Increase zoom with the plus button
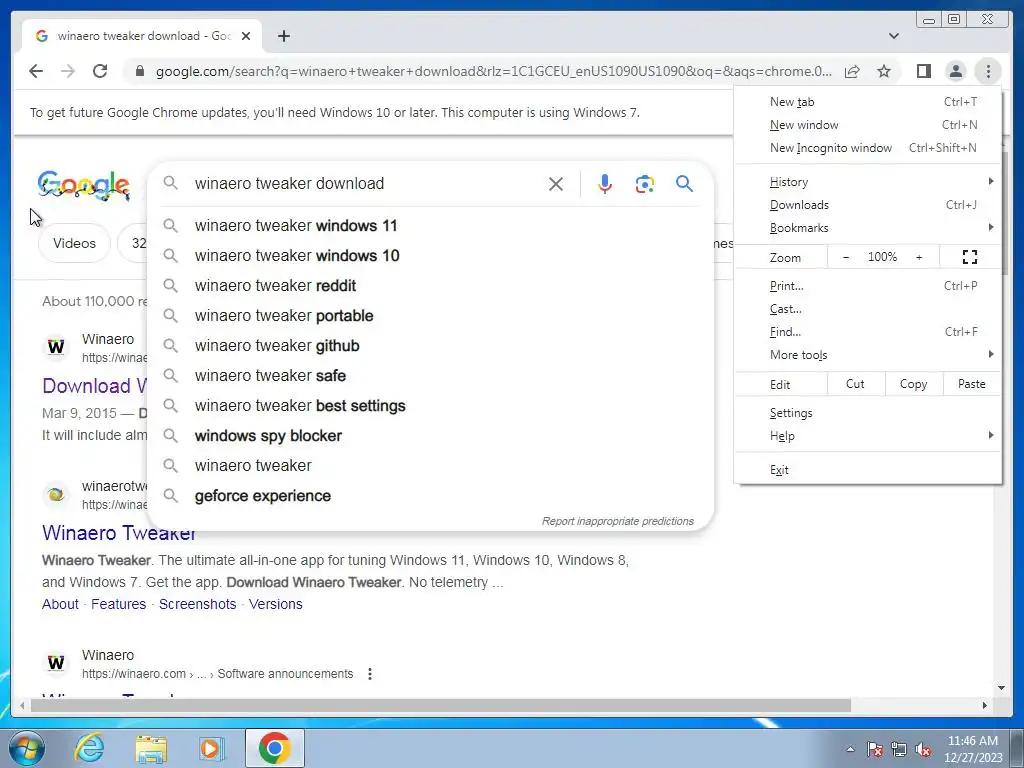This screenshot has width=1024, height=768. click(x=919, y=257)
